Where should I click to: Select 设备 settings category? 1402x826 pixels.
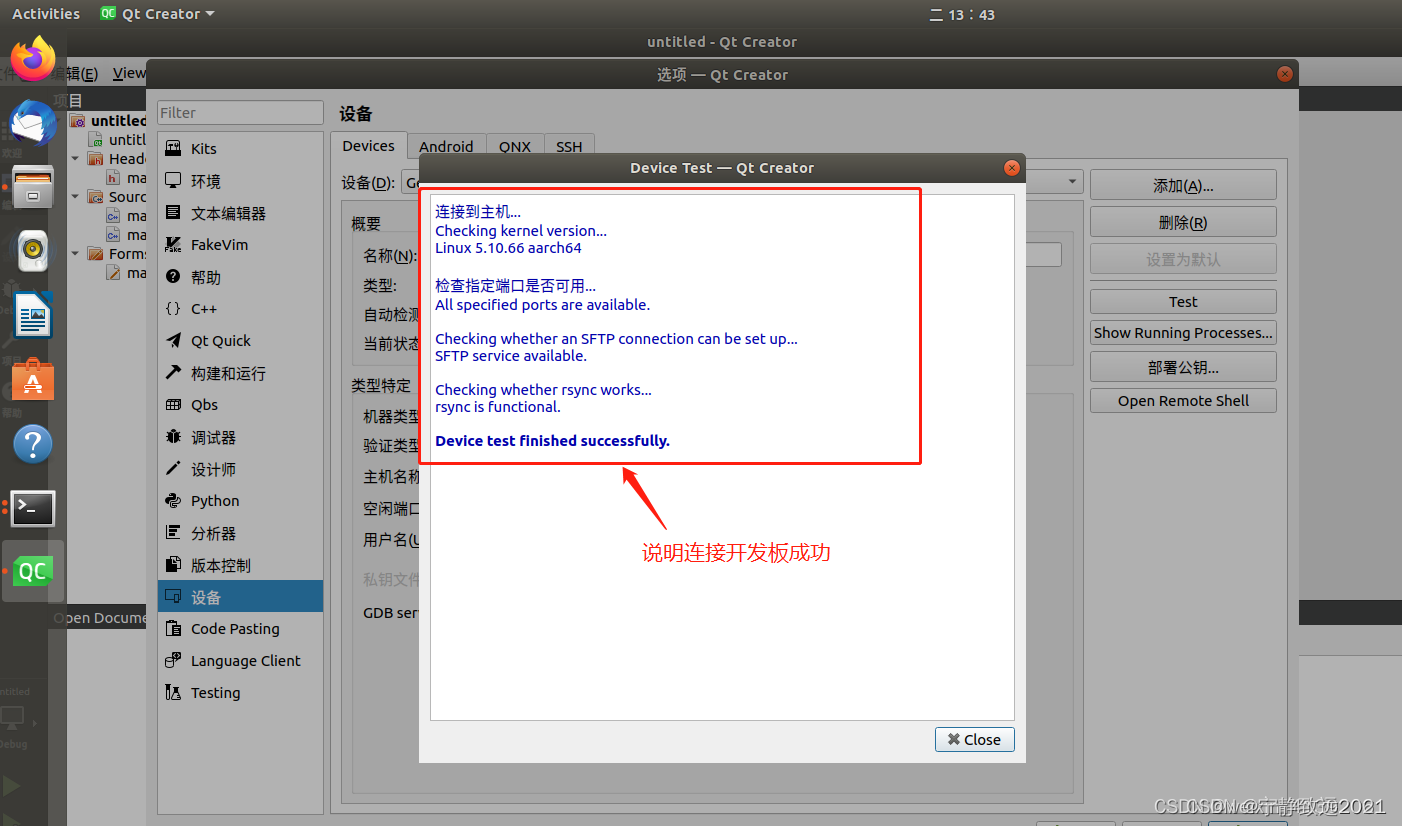tap(240, 597)
